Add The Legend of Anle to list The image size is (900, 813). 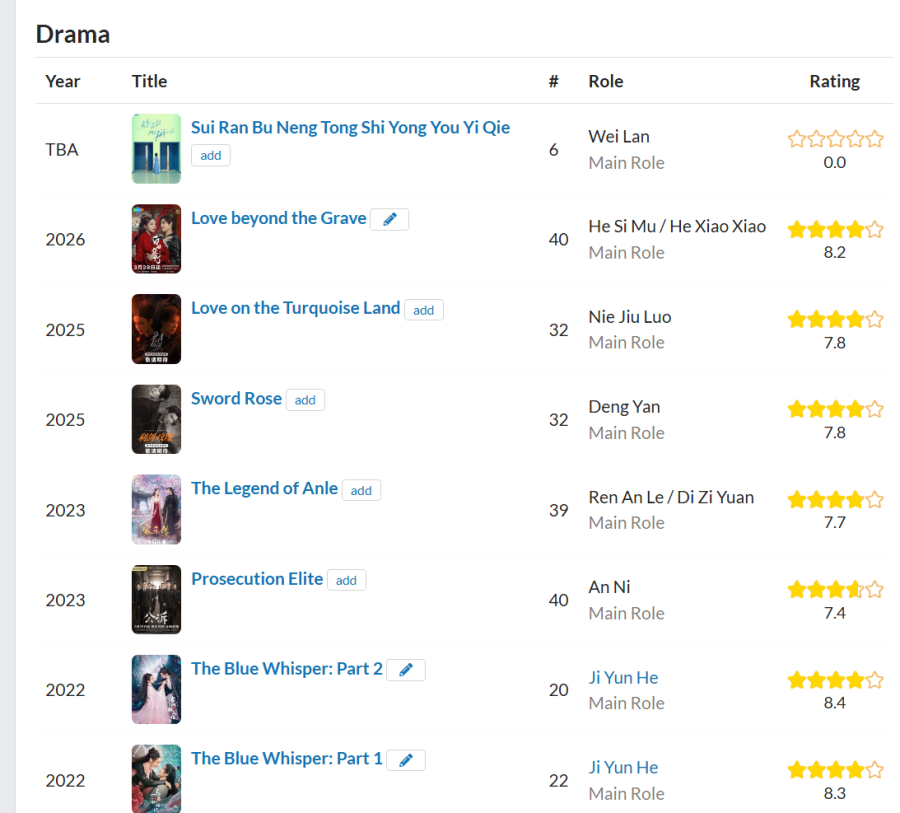[361, 490]
